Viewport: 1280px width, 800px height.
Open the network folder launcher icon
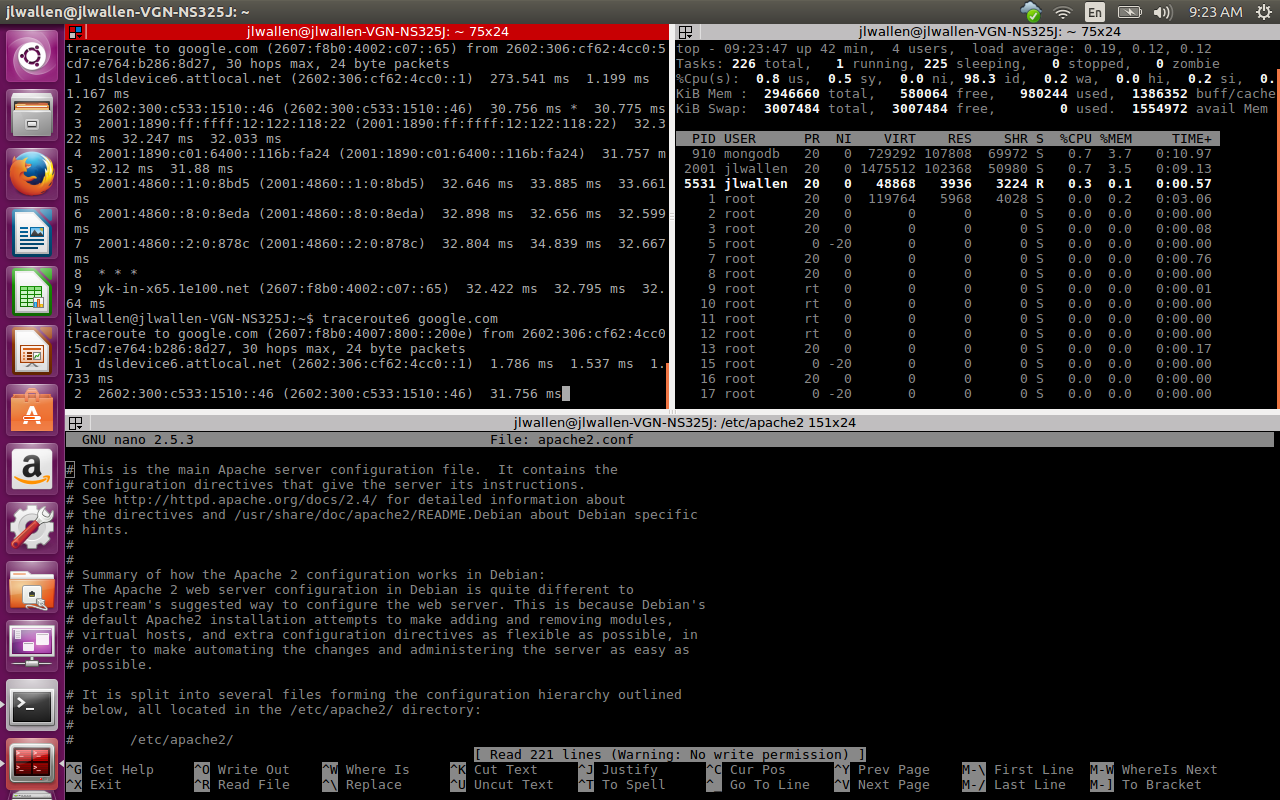33,587
